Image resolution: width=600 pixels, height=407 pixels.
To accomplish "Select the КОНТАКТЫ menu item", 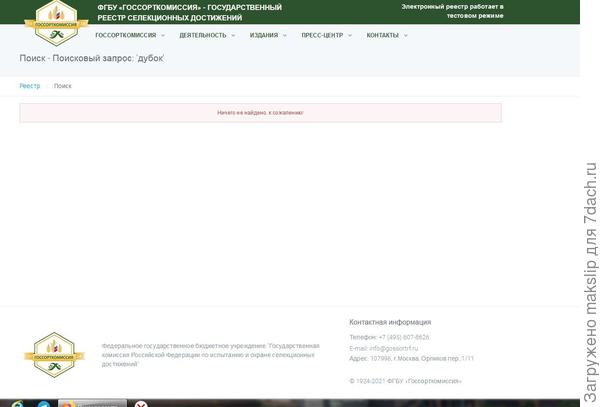I will pyautogui.click(x=386, y=35).
